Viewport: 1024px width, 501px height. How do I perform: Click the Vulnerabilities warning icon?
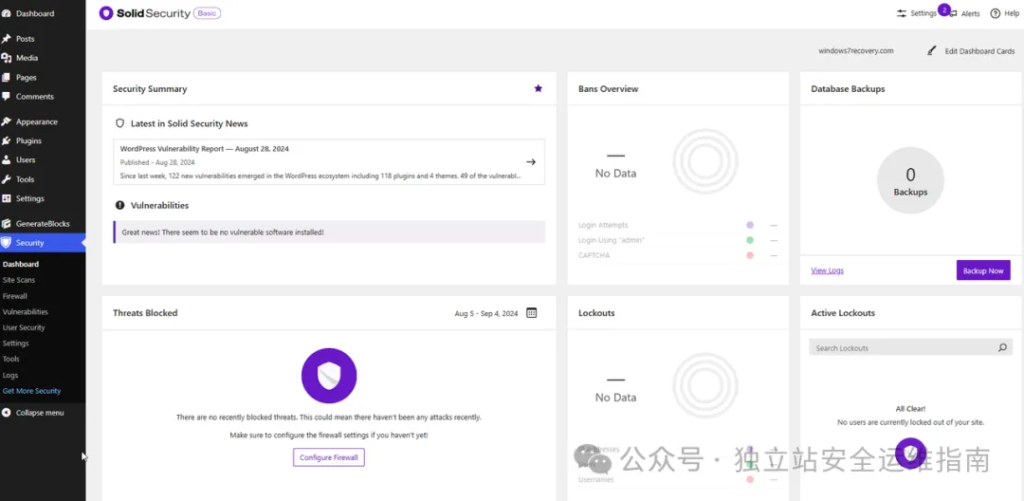coord(120,205)
